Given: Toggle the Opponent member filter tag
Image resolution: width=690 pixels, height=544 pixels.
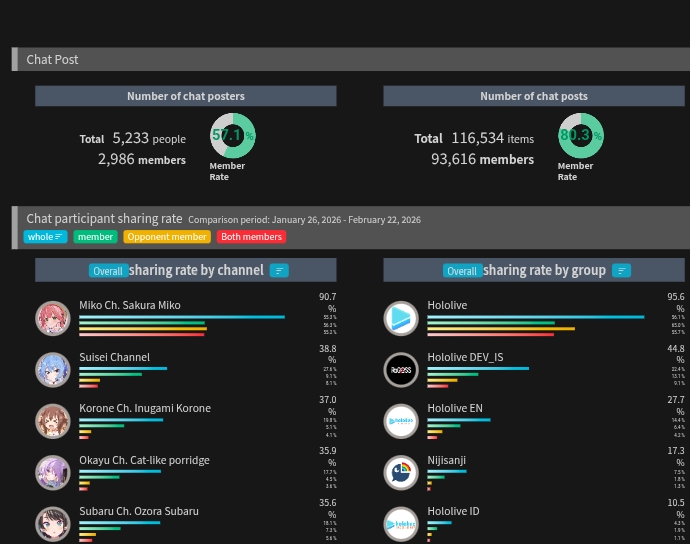Looking at the screenshot, I should point(167,237).
